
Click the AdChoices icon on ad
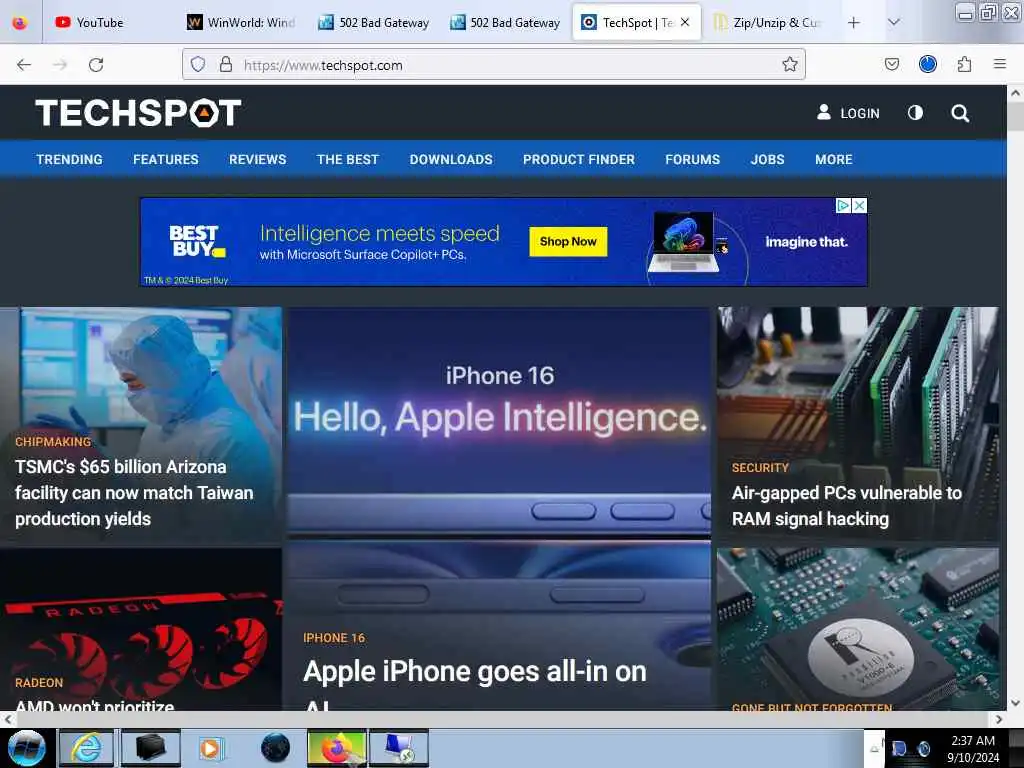click(x=843, y=206)
